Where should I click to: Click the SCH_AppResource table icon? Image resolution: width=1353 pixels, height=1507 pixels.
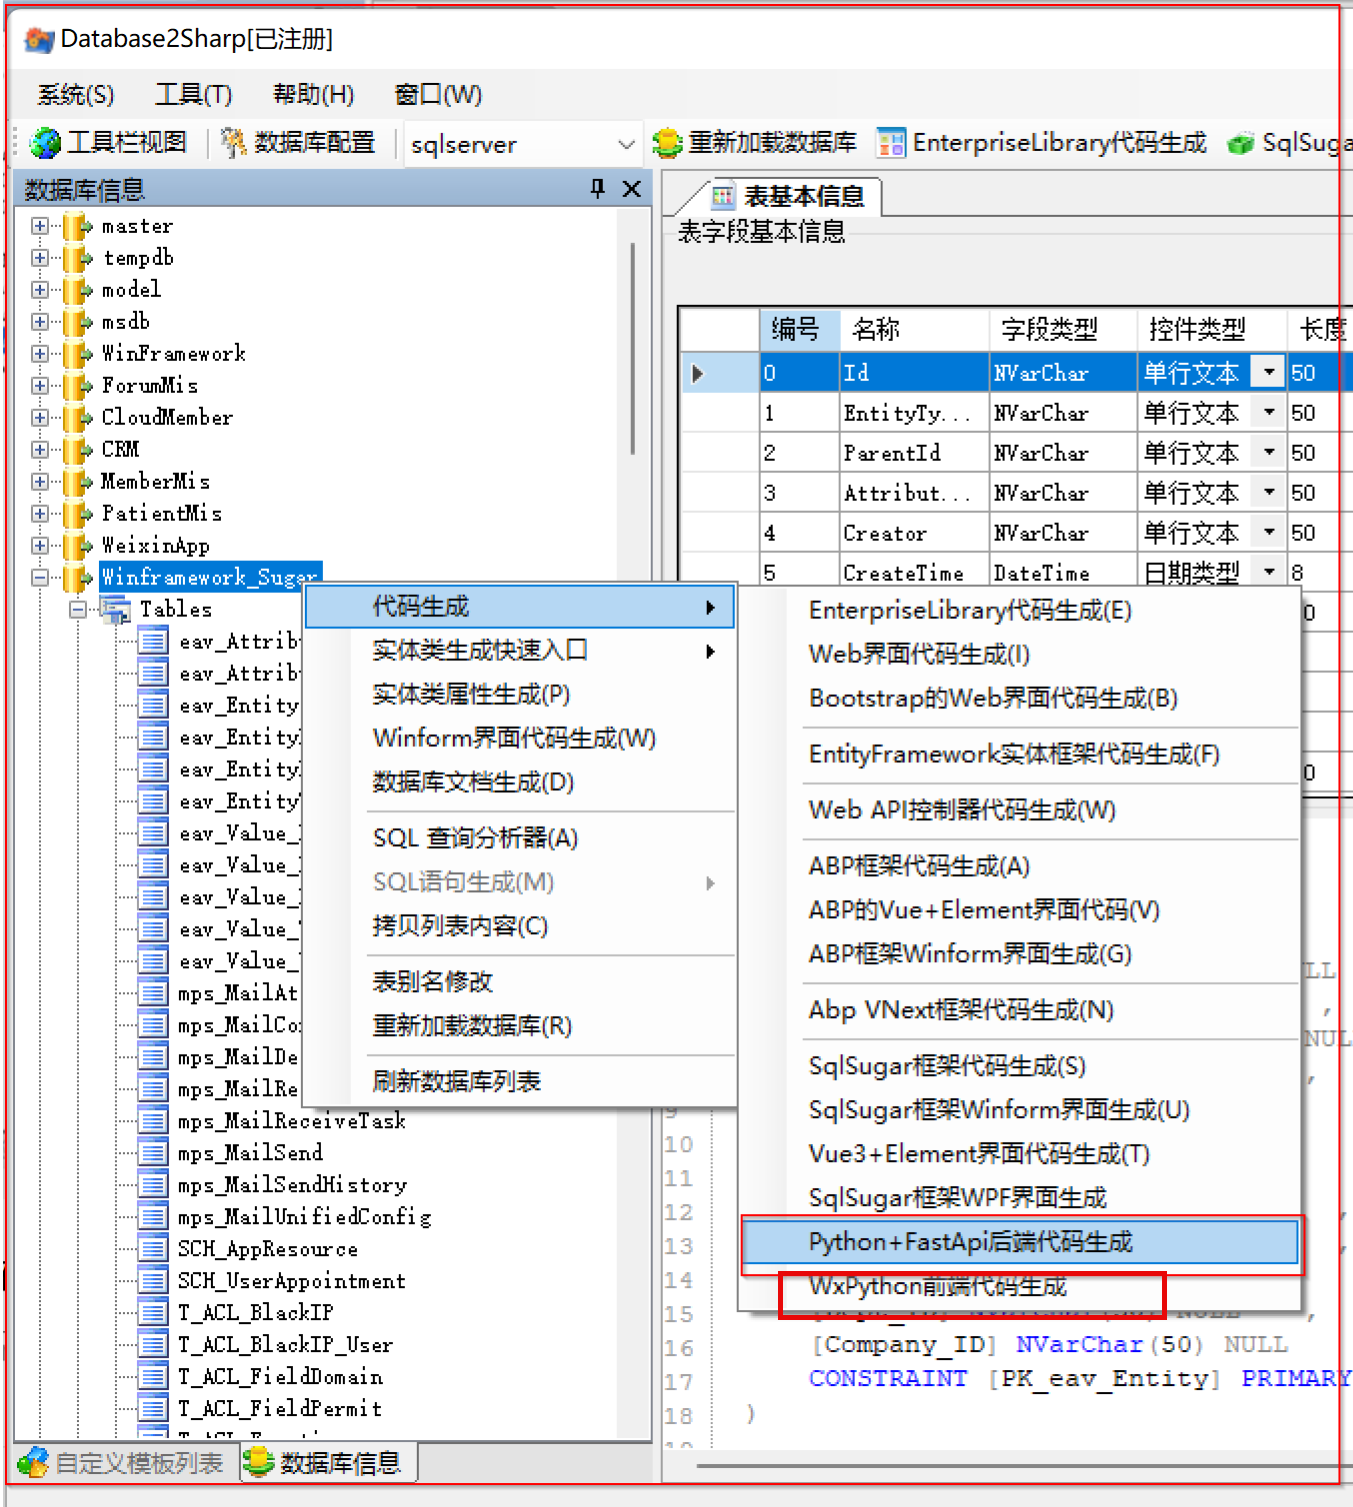pos(153,1249)
